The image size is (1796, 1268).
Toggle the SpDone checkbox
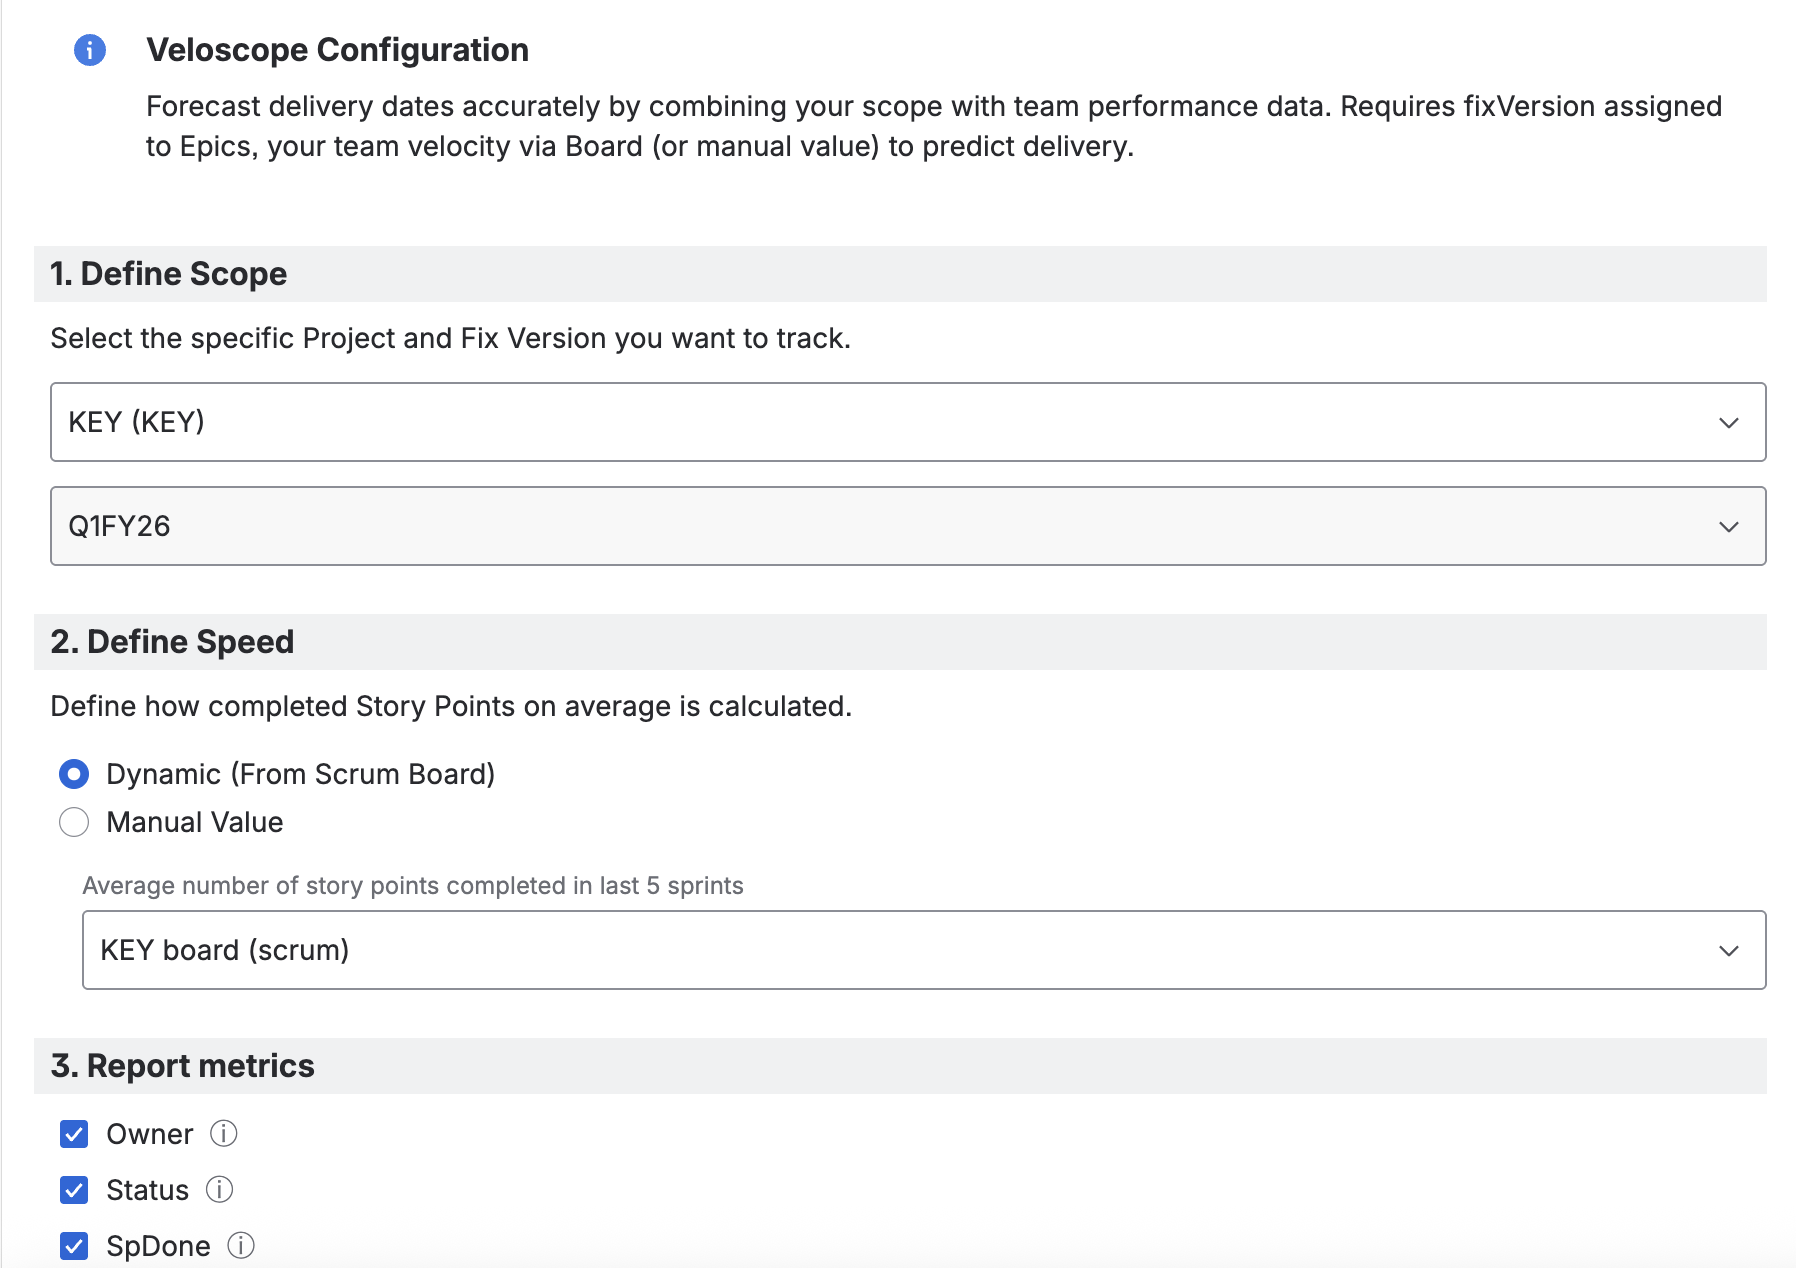(x=74, y=1246)
